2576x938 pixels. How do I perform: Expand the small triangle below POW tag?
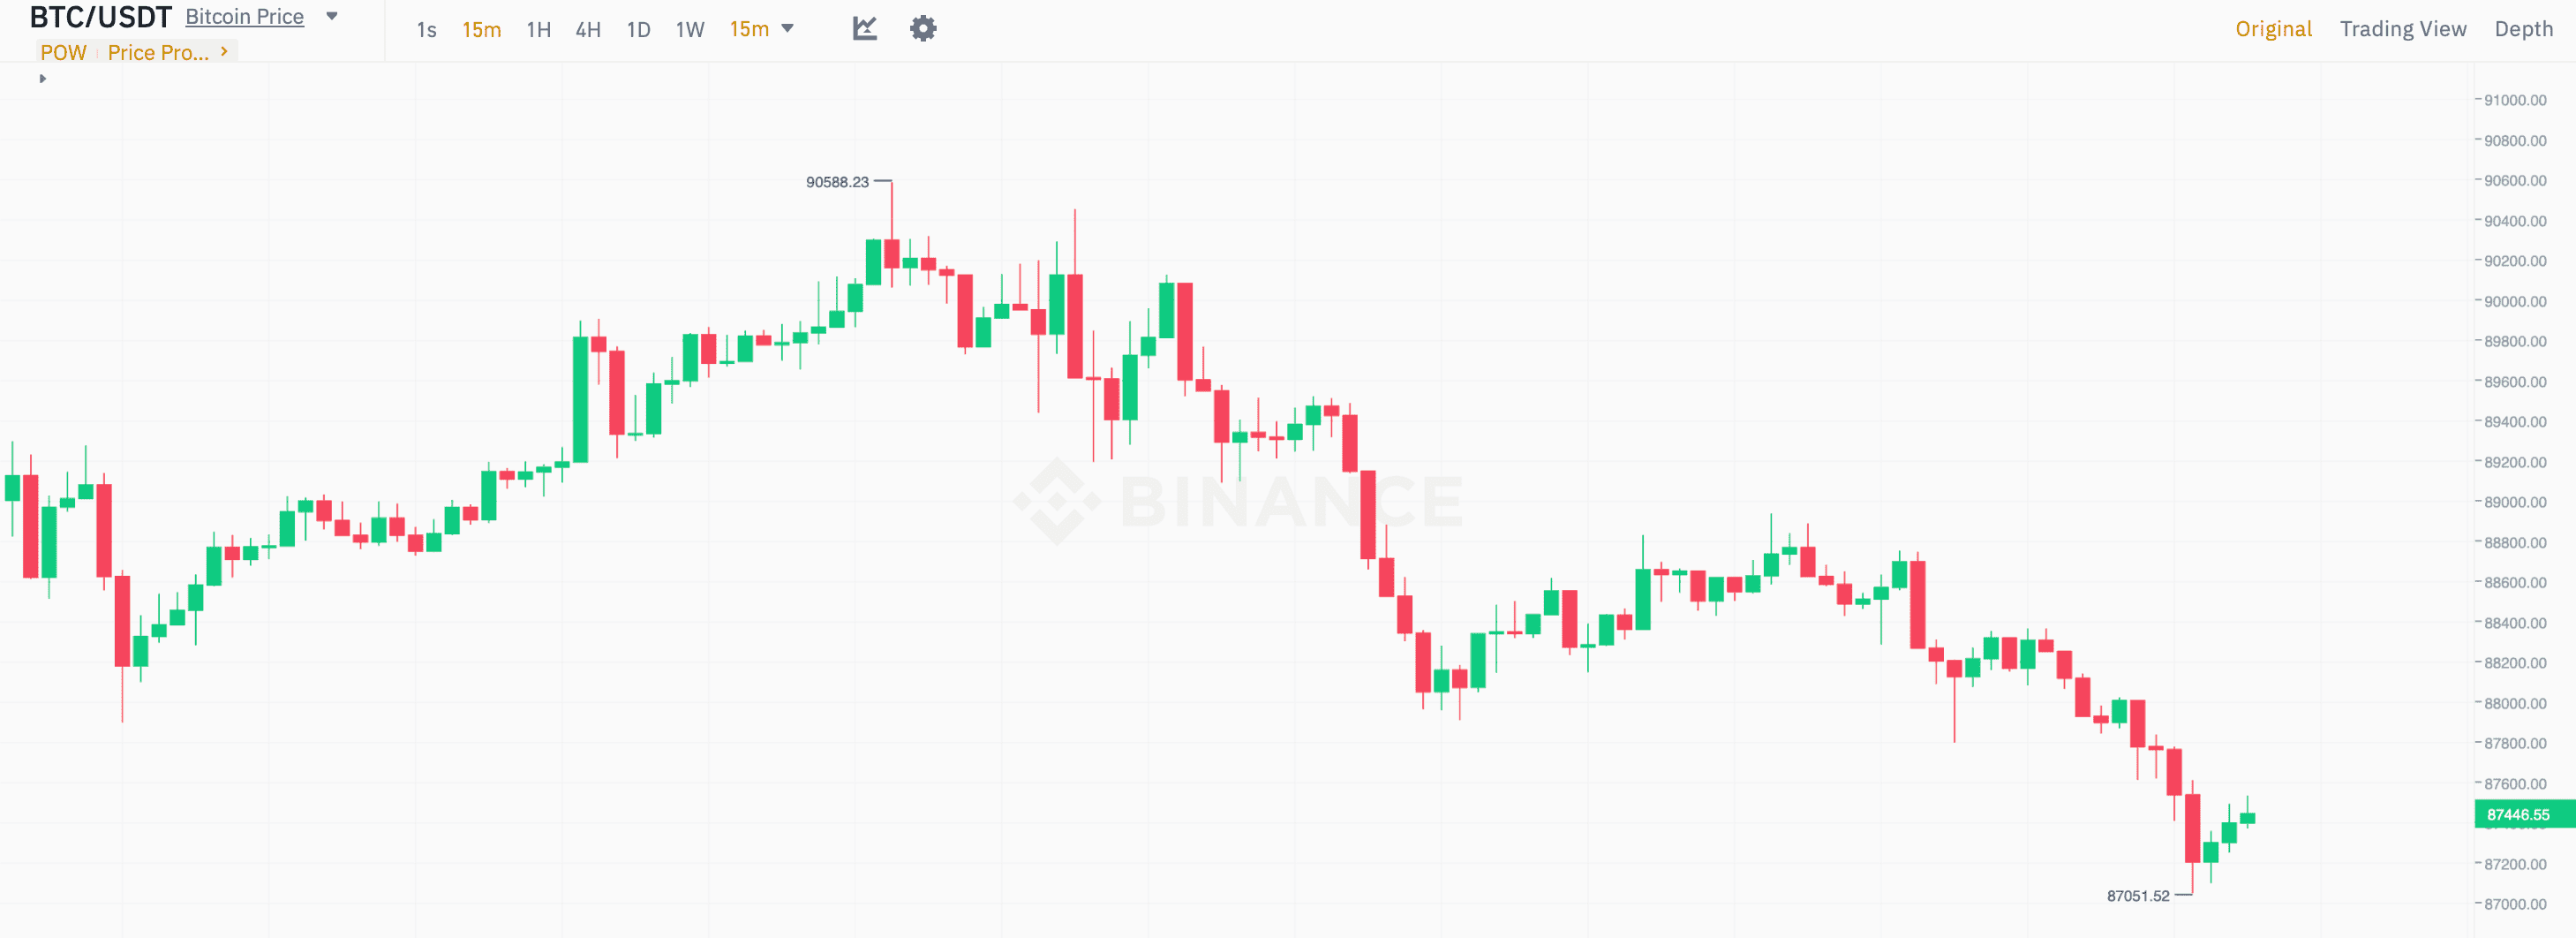[42, 78]
